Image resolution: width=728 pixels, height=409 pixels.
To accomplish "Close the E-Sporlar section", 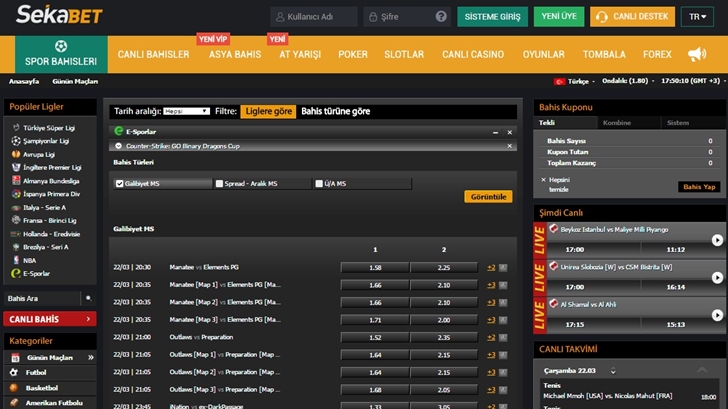I will pyautogui.click(x=510, y=132).
